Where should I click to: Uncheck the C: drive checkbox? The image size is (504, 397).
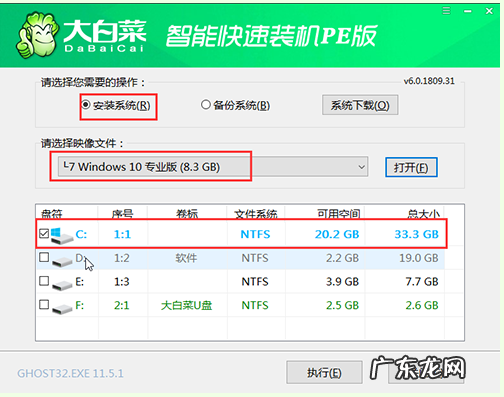[44, 233]
